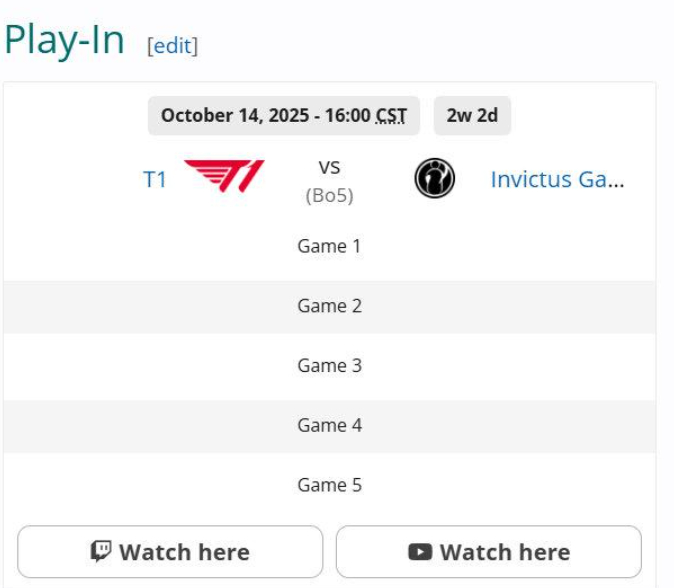
Task: Select the Game 1 row
Action: (329, 246)
